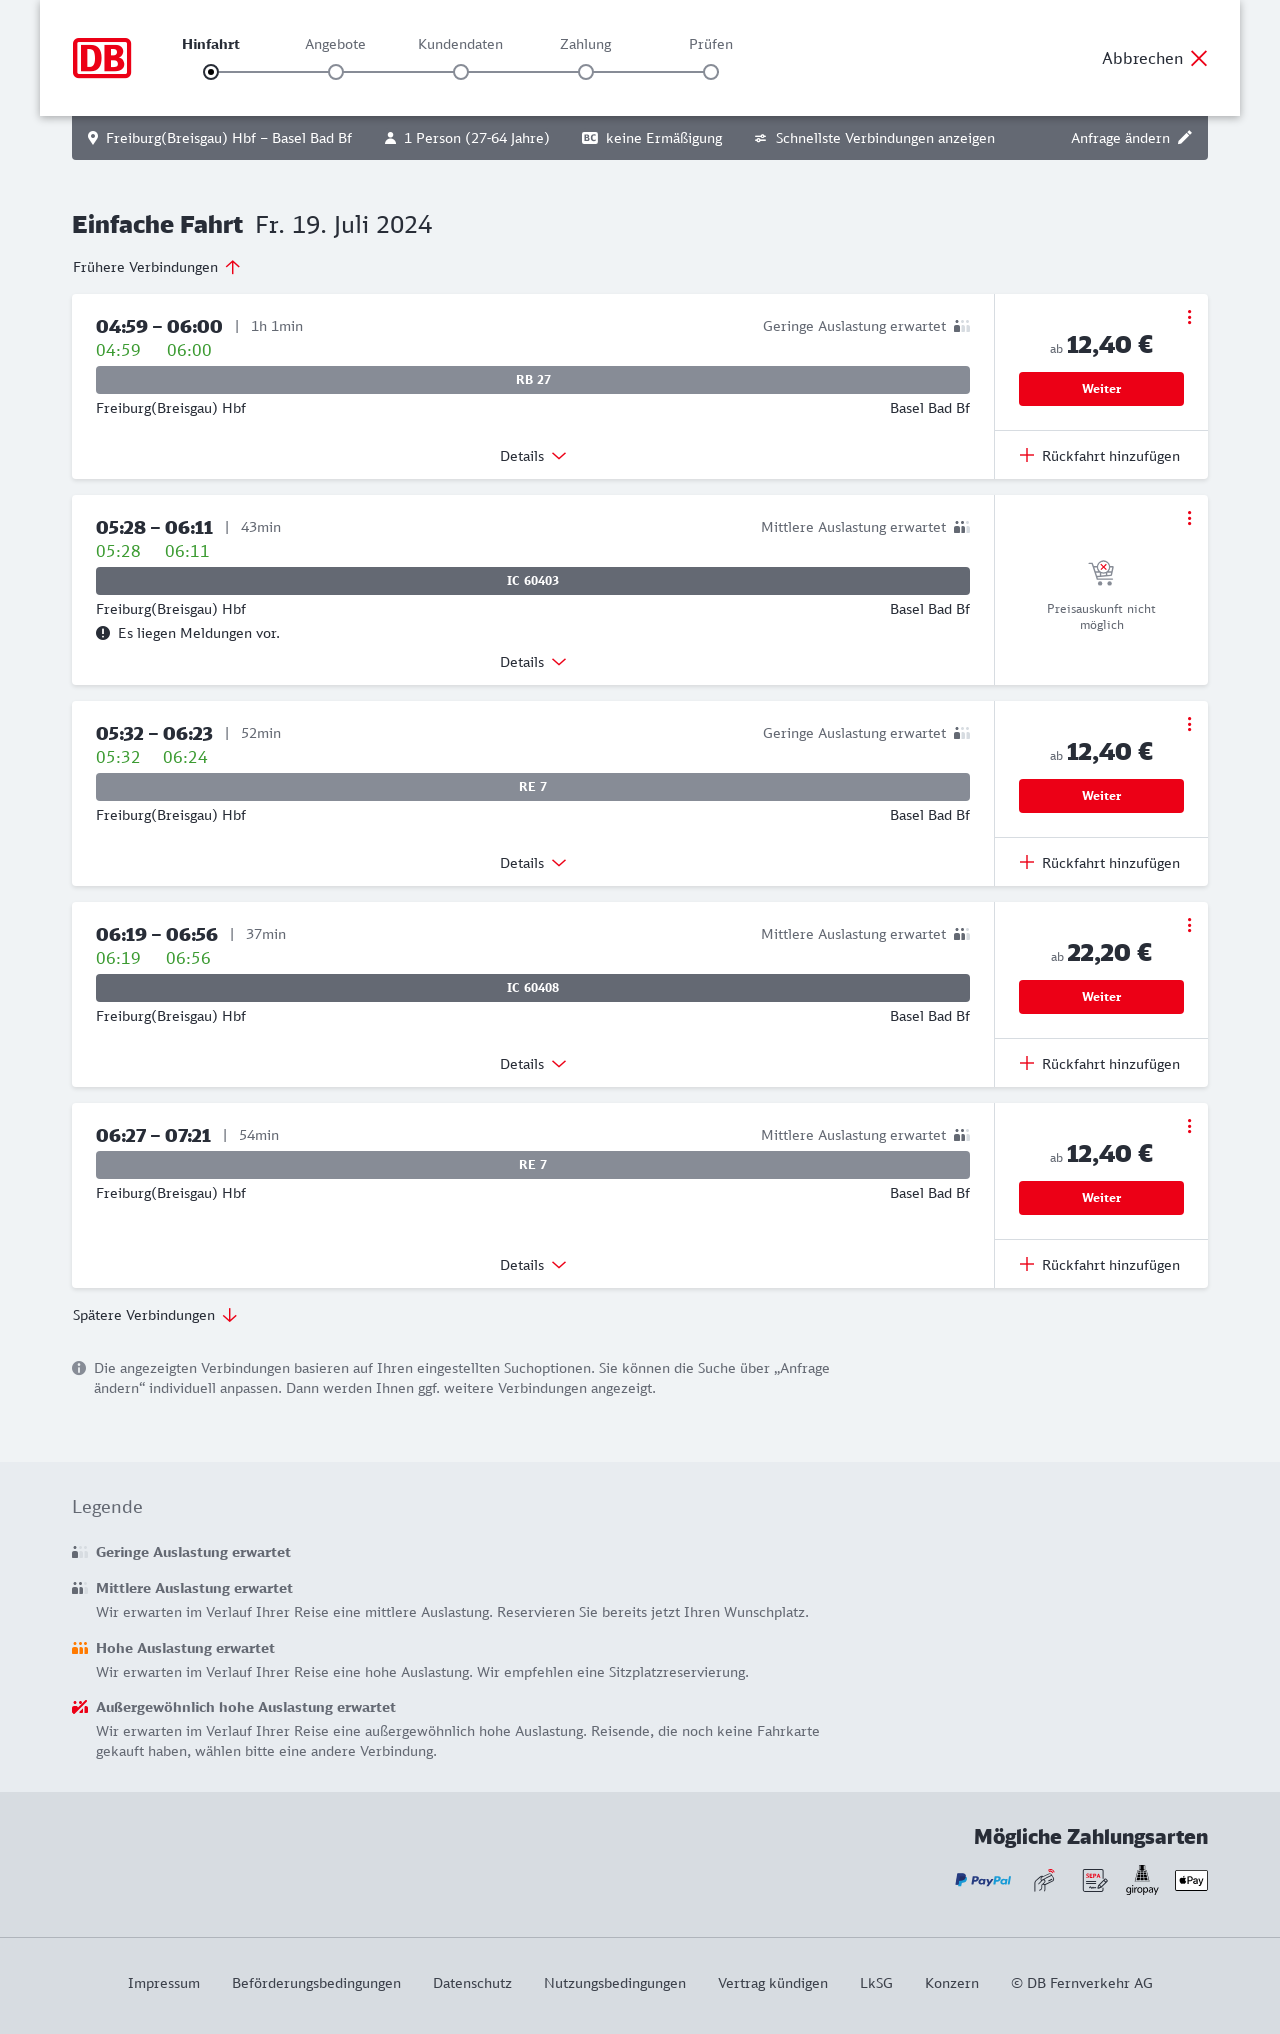Select the Hinfahrt step indicator circle

[x=211, y=72]
